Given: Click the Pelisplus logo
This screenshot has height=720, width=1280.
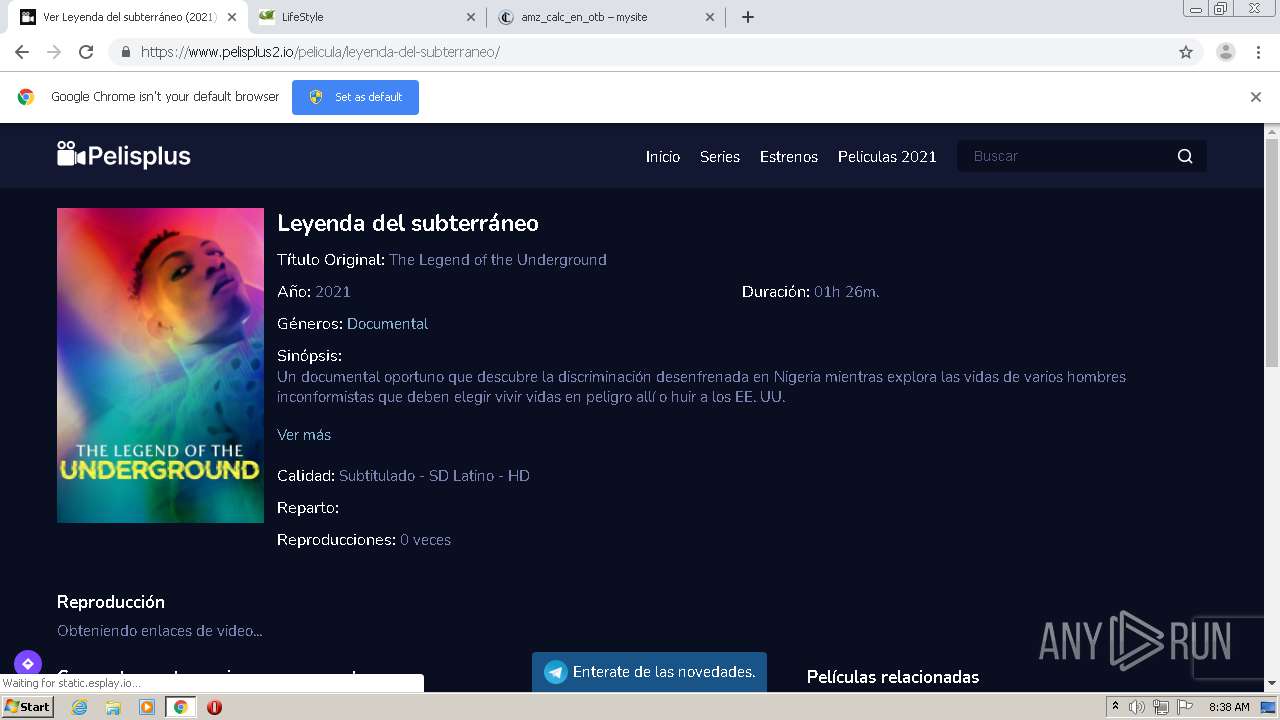Looking at the screenshot, I should tap(124, 156).
